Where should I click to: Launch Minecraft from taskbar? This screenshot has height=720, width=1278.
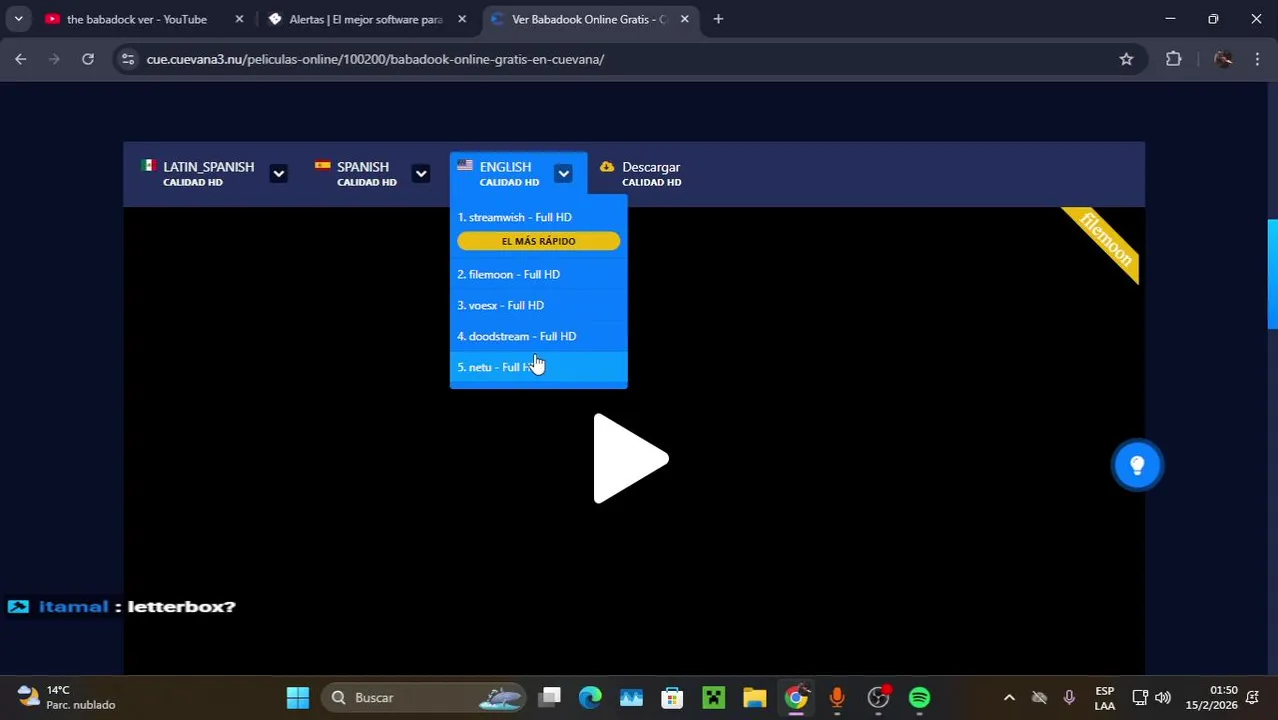[713, 697]
